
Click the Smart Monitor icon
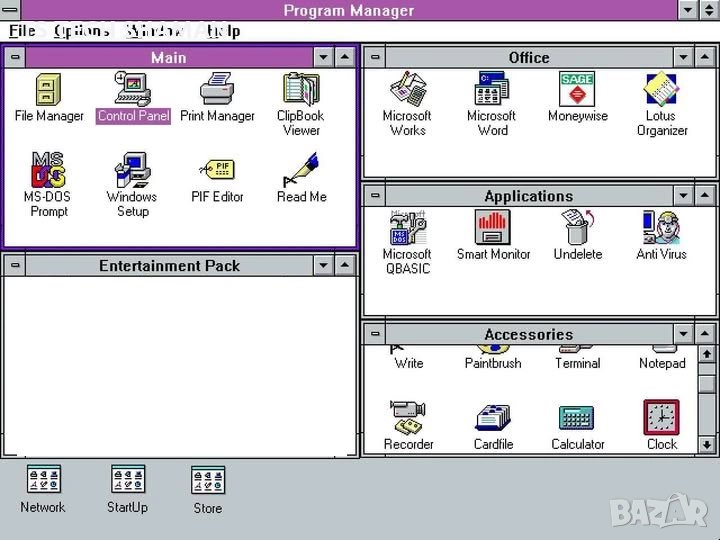pyautogui.click(x=492, y=229)
